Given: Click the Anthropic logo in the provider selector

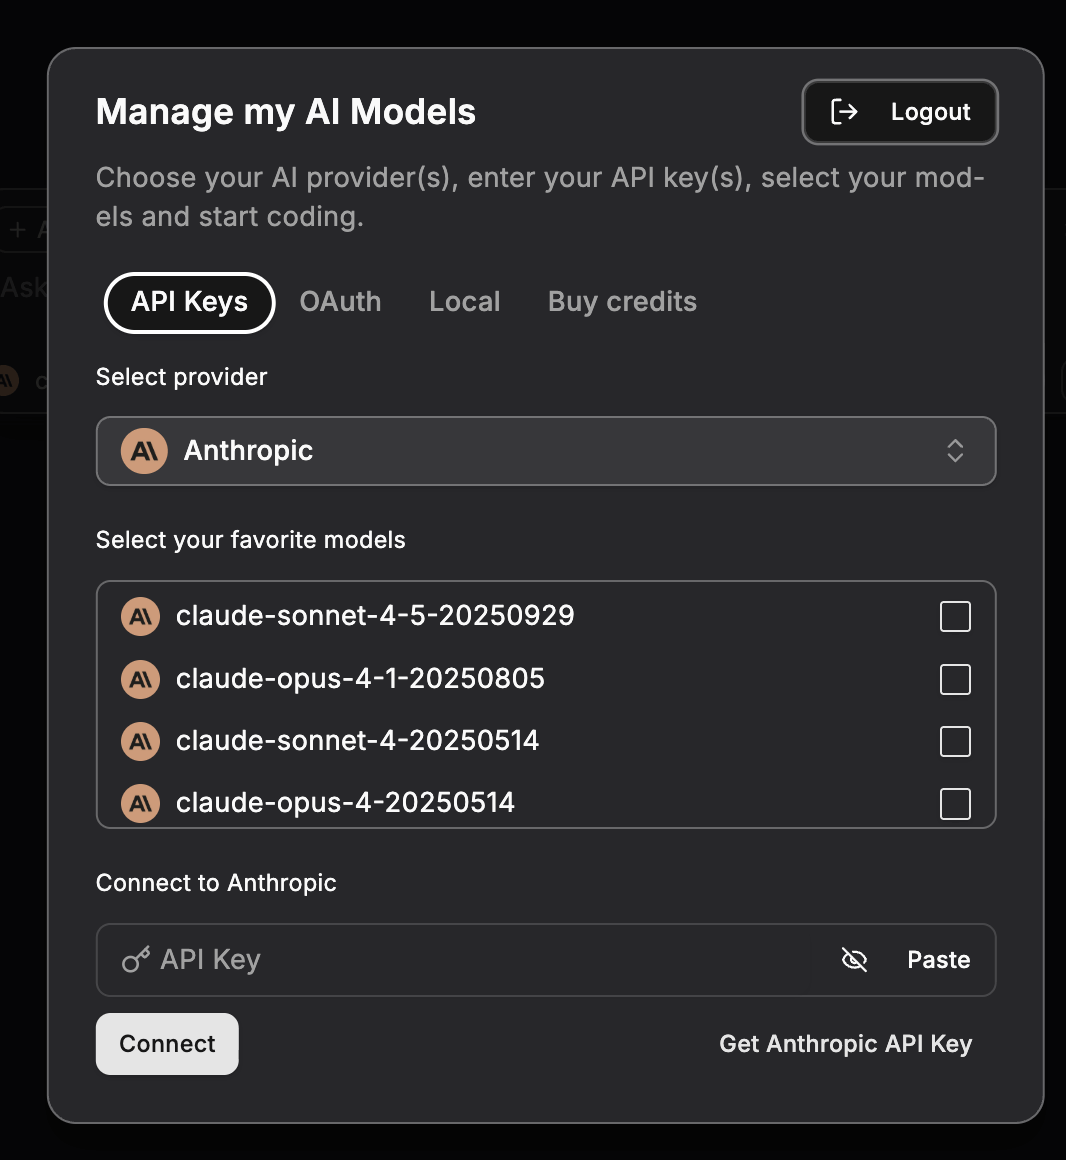Looking at the screenshot, I should 143,451.
